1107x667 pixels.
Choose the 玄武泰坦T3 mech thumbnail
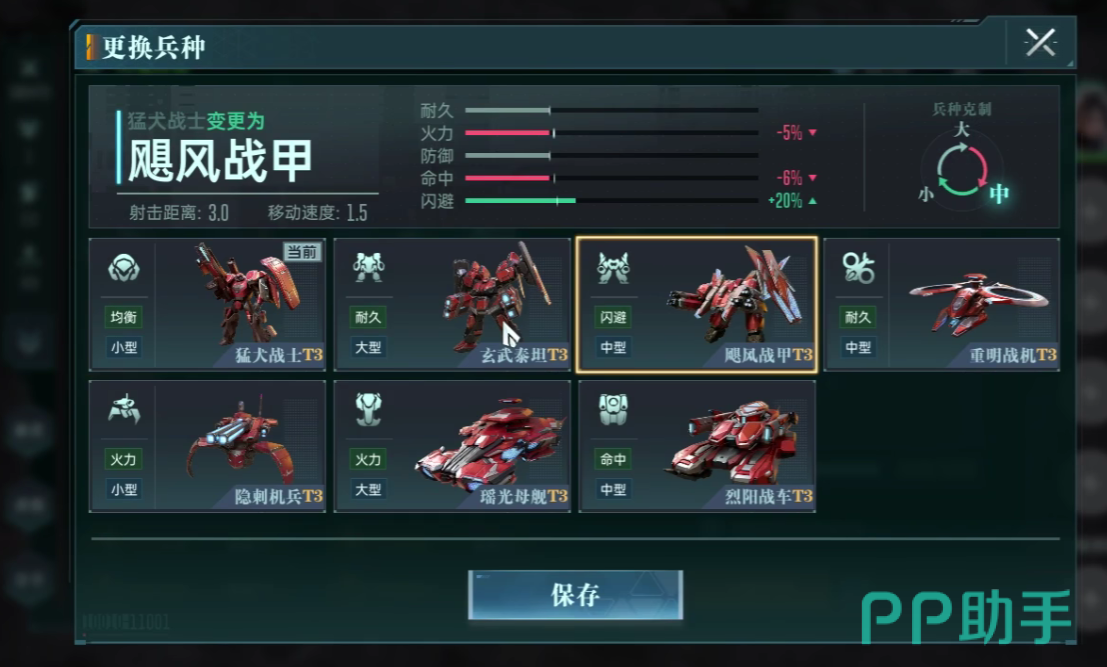[x=494, y=296]
